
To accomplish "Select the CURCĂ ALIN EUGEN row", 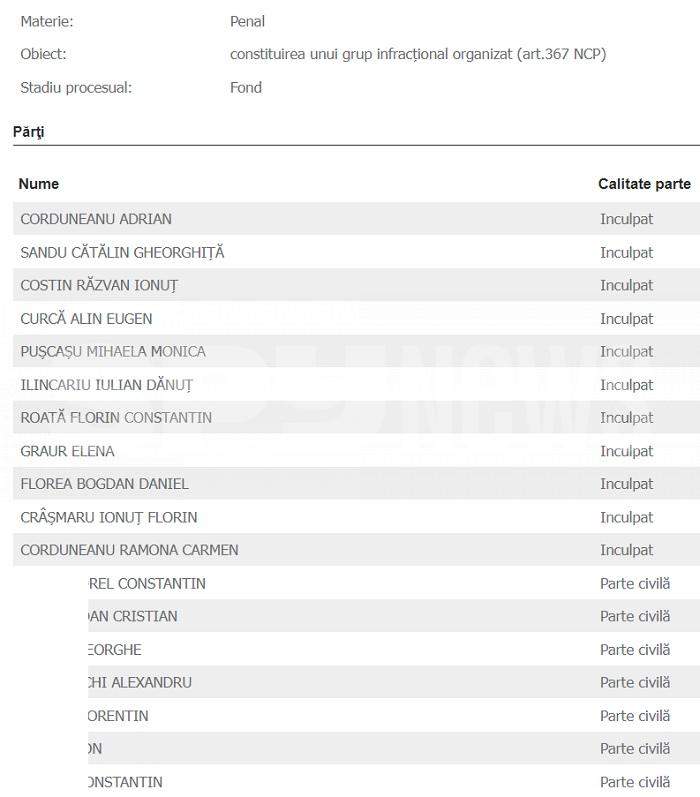I will [356, 318].
